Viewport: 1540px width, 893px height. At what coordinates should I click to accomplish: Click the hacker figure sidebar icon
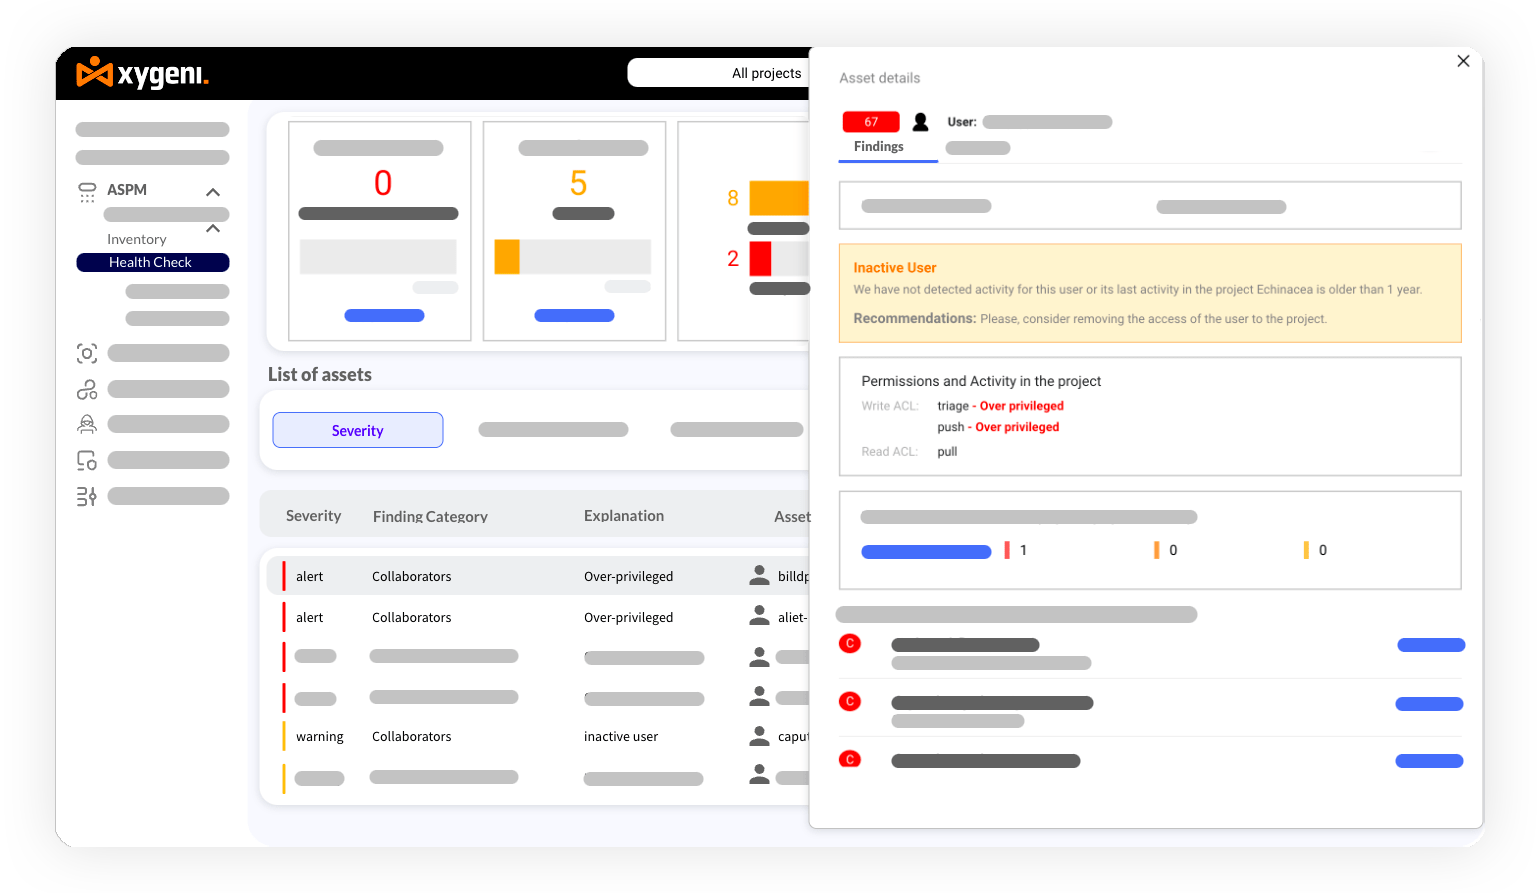87,424
